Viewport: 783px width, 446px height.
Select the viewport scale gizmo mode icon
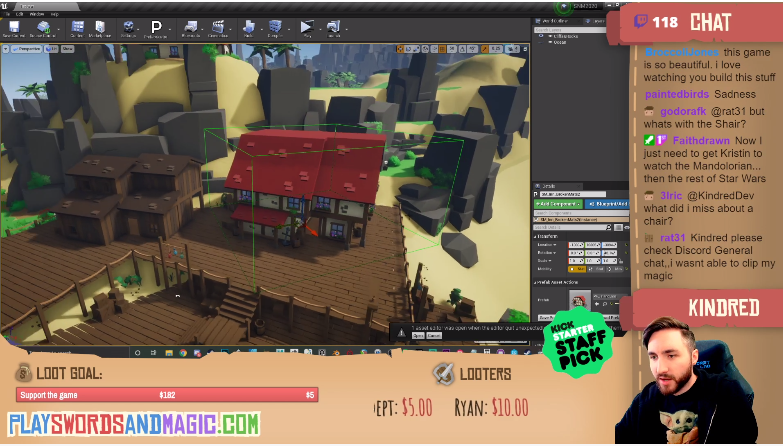click(x=416, y=49)
